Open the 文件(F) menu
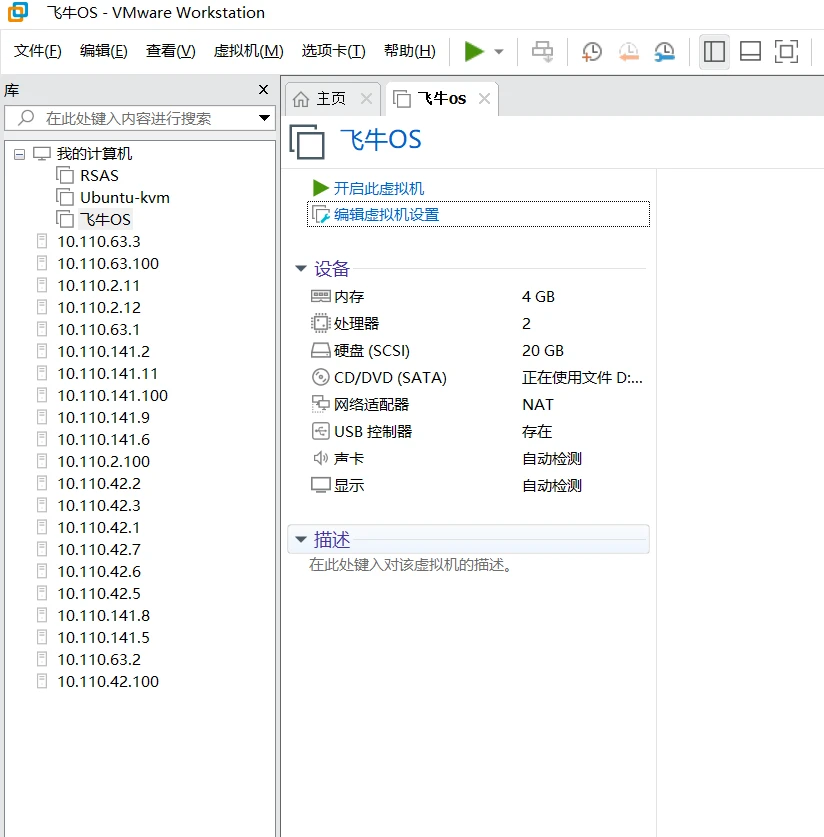 click(37, 51)
